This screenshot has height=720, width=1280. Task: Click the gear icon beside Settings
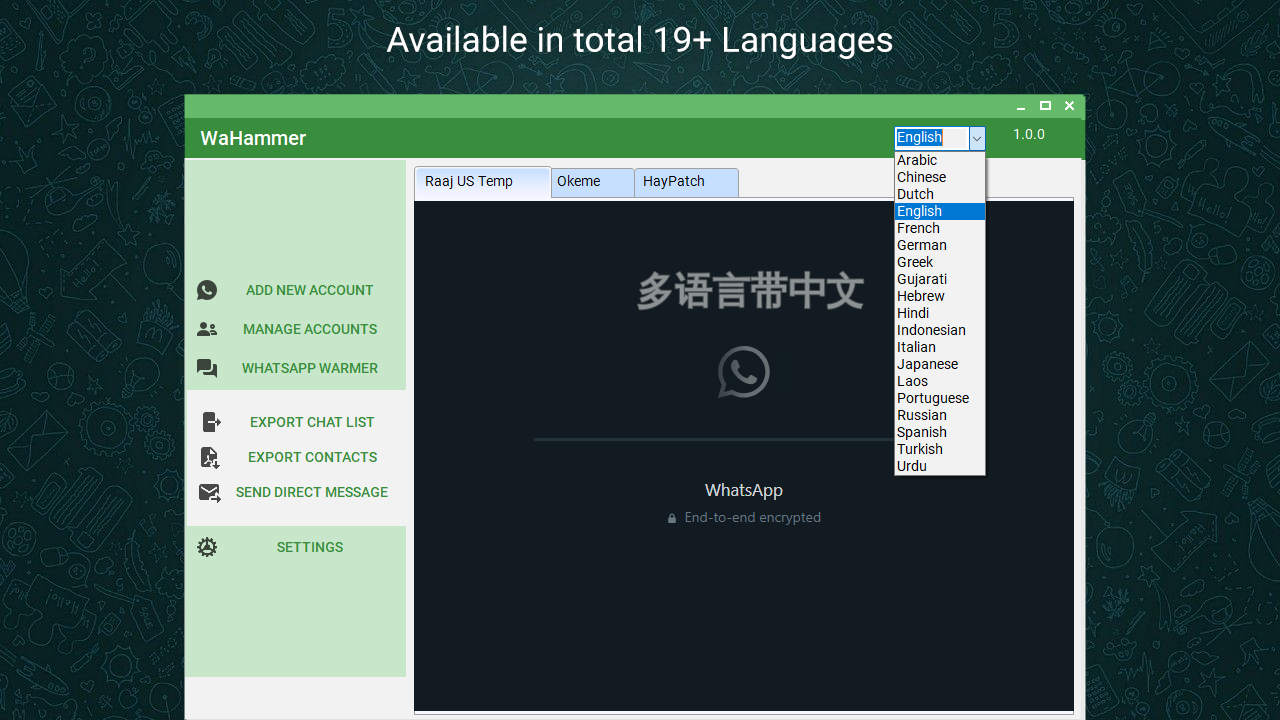click(x=207, y=547)
